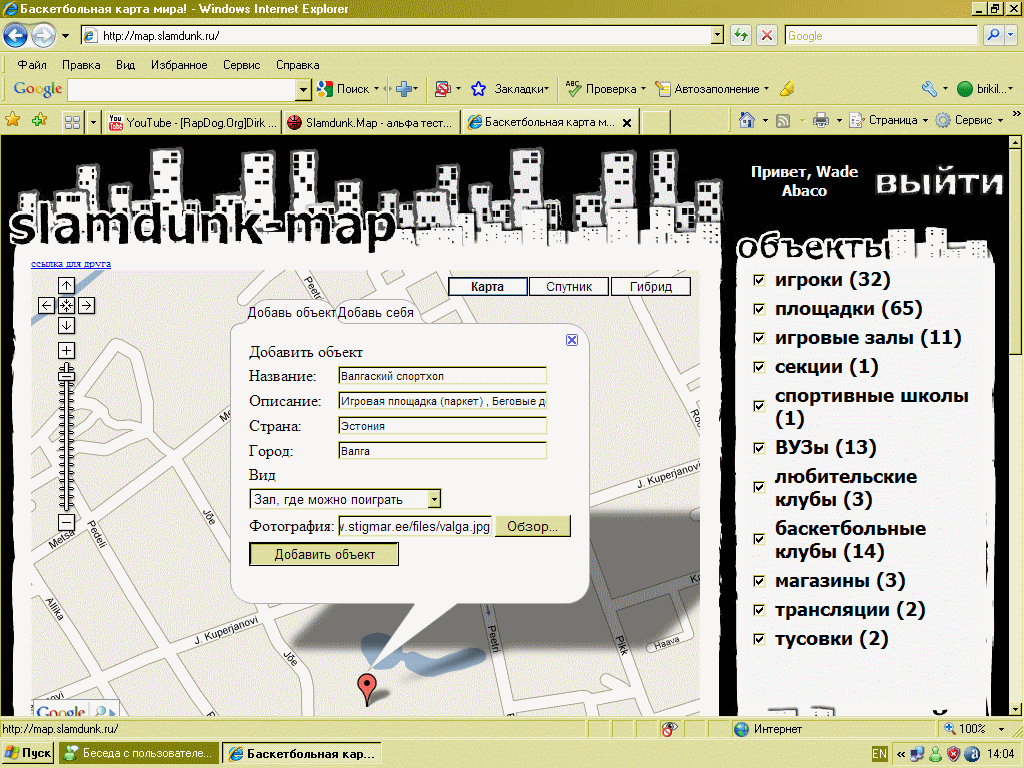The width and height of the screenshot is (1024, 768).
Task: Click the Google toolbar highlighter pen icon
Action: (x=787, y=89)
